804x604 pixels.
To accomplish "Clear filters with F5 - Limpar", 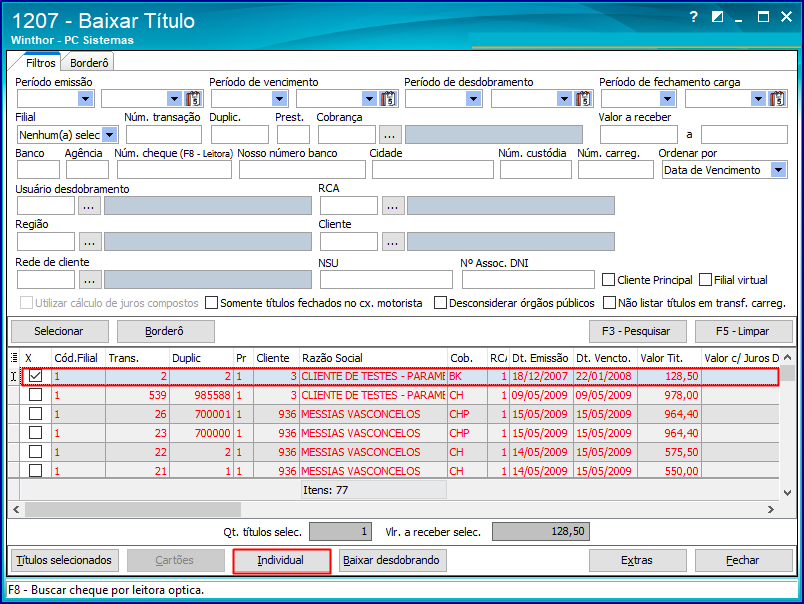I will (x=743, y=331).
